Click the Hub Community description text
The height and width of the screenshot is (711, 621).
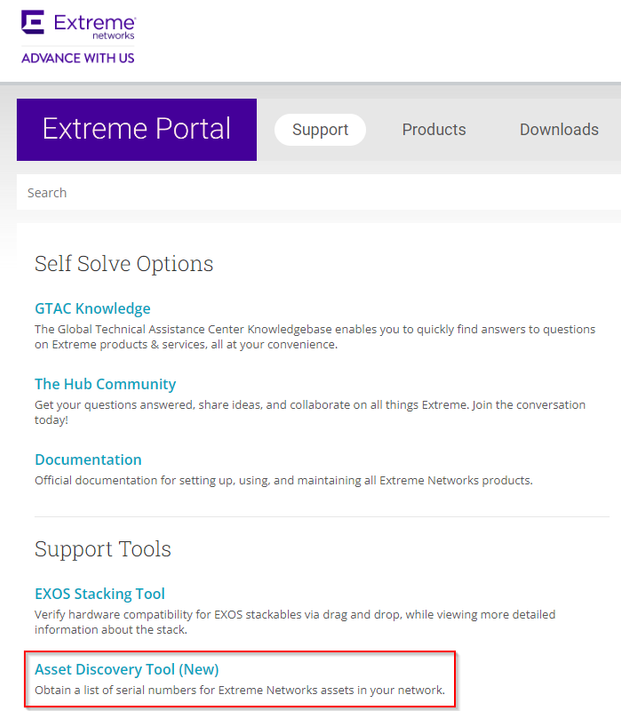point(310,412)
